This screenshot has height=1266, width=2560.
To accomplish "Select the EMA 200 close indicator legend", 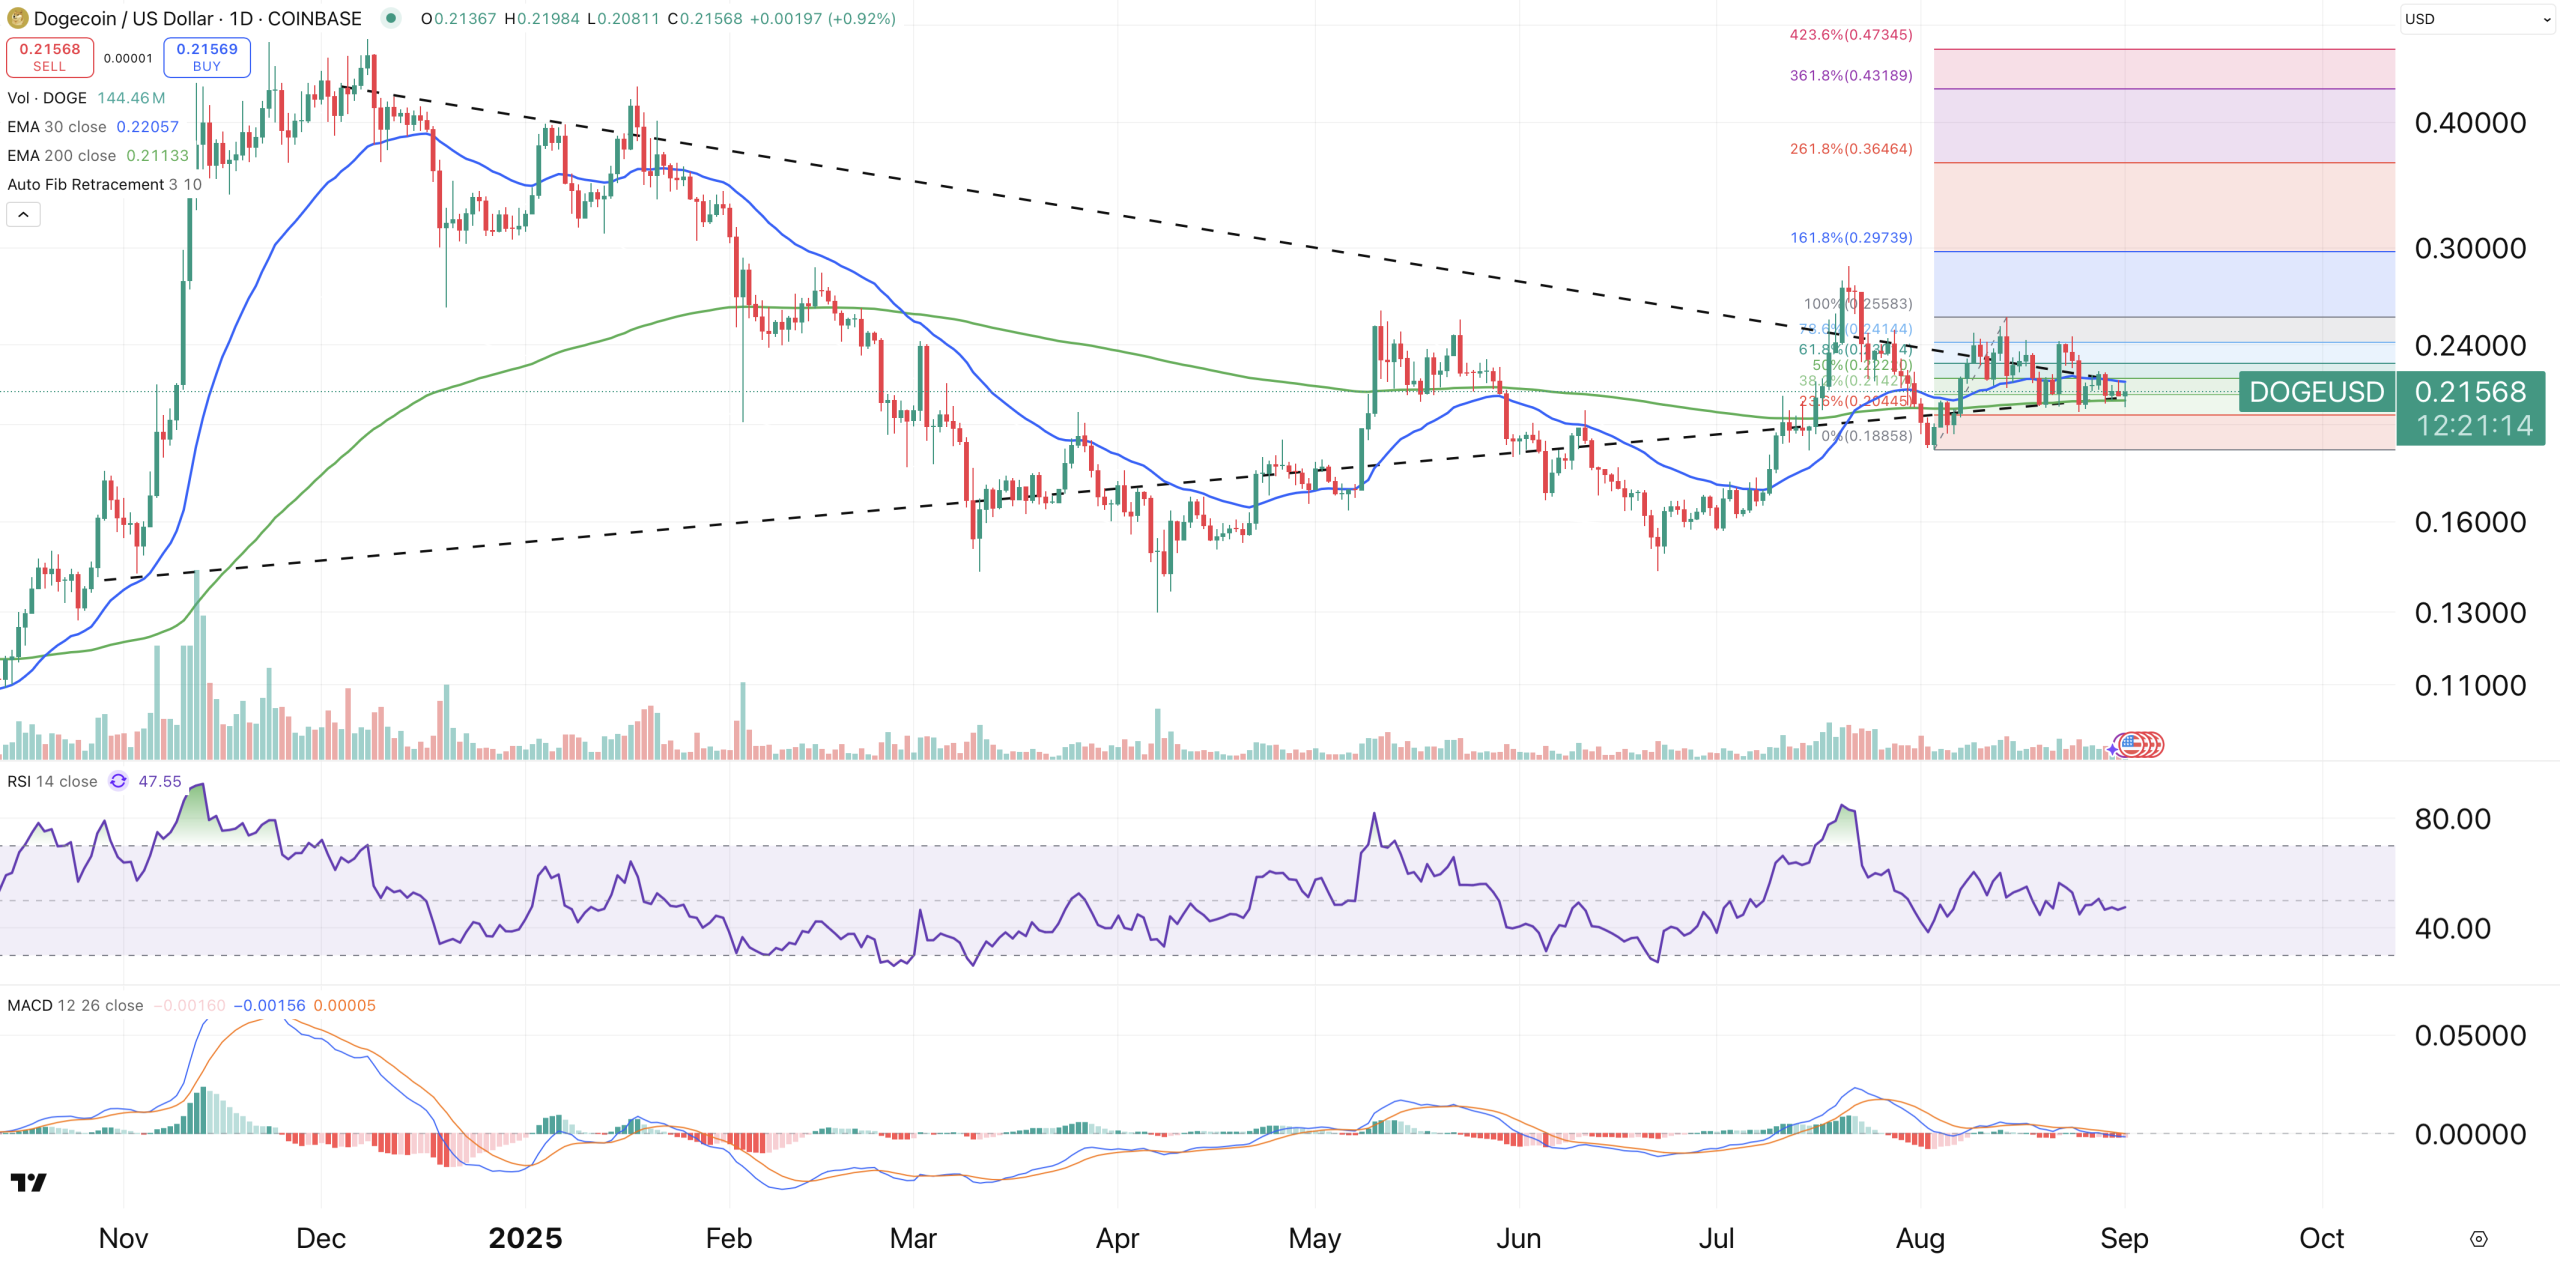I will pos(62,156).
